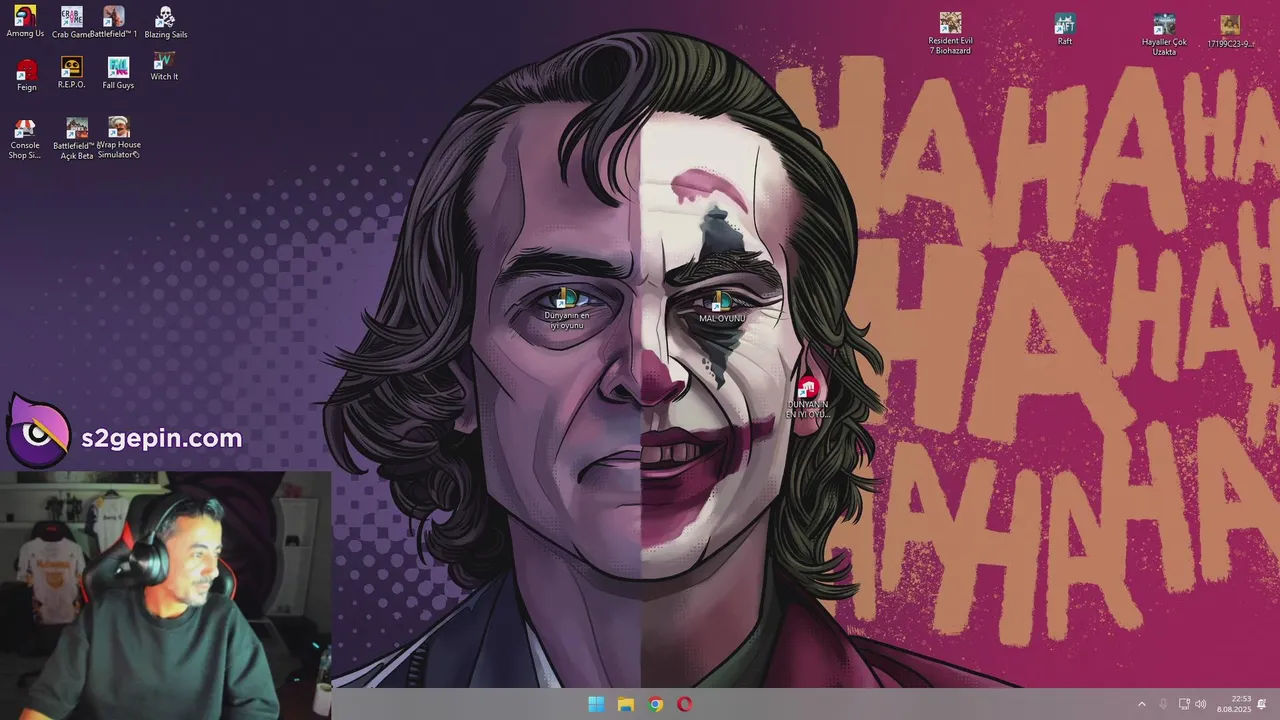
Task: Expand the hidden system tray icons
Action: point(1142,704)
